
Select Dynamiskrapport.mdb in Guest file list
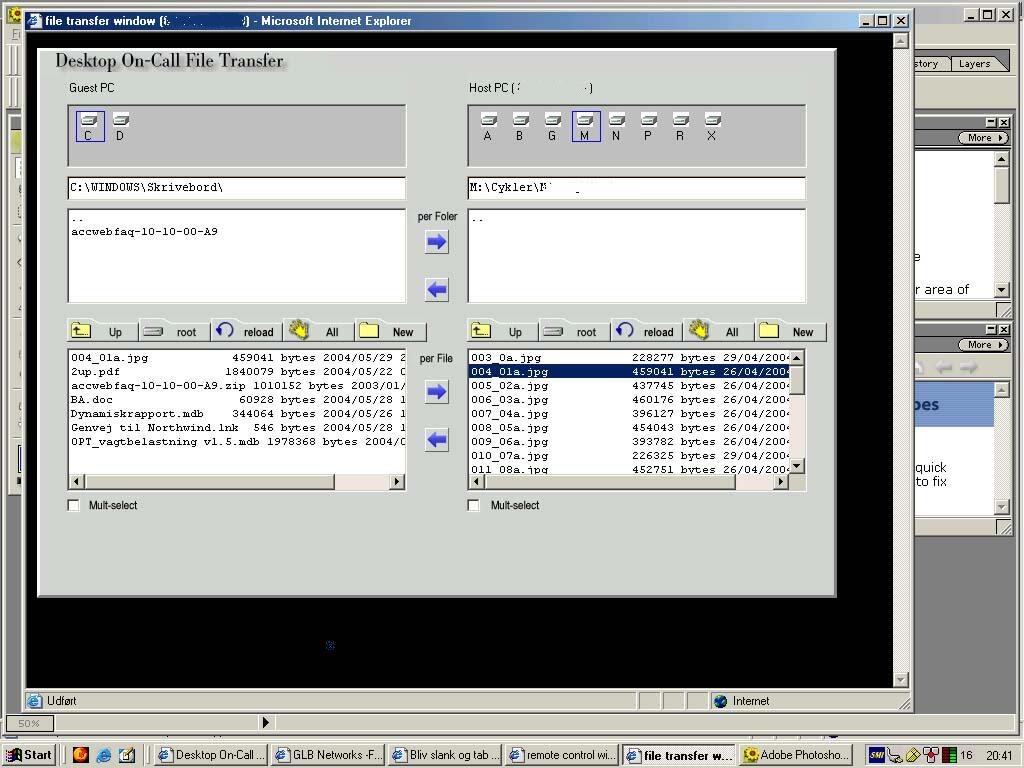tap(237, 413)
